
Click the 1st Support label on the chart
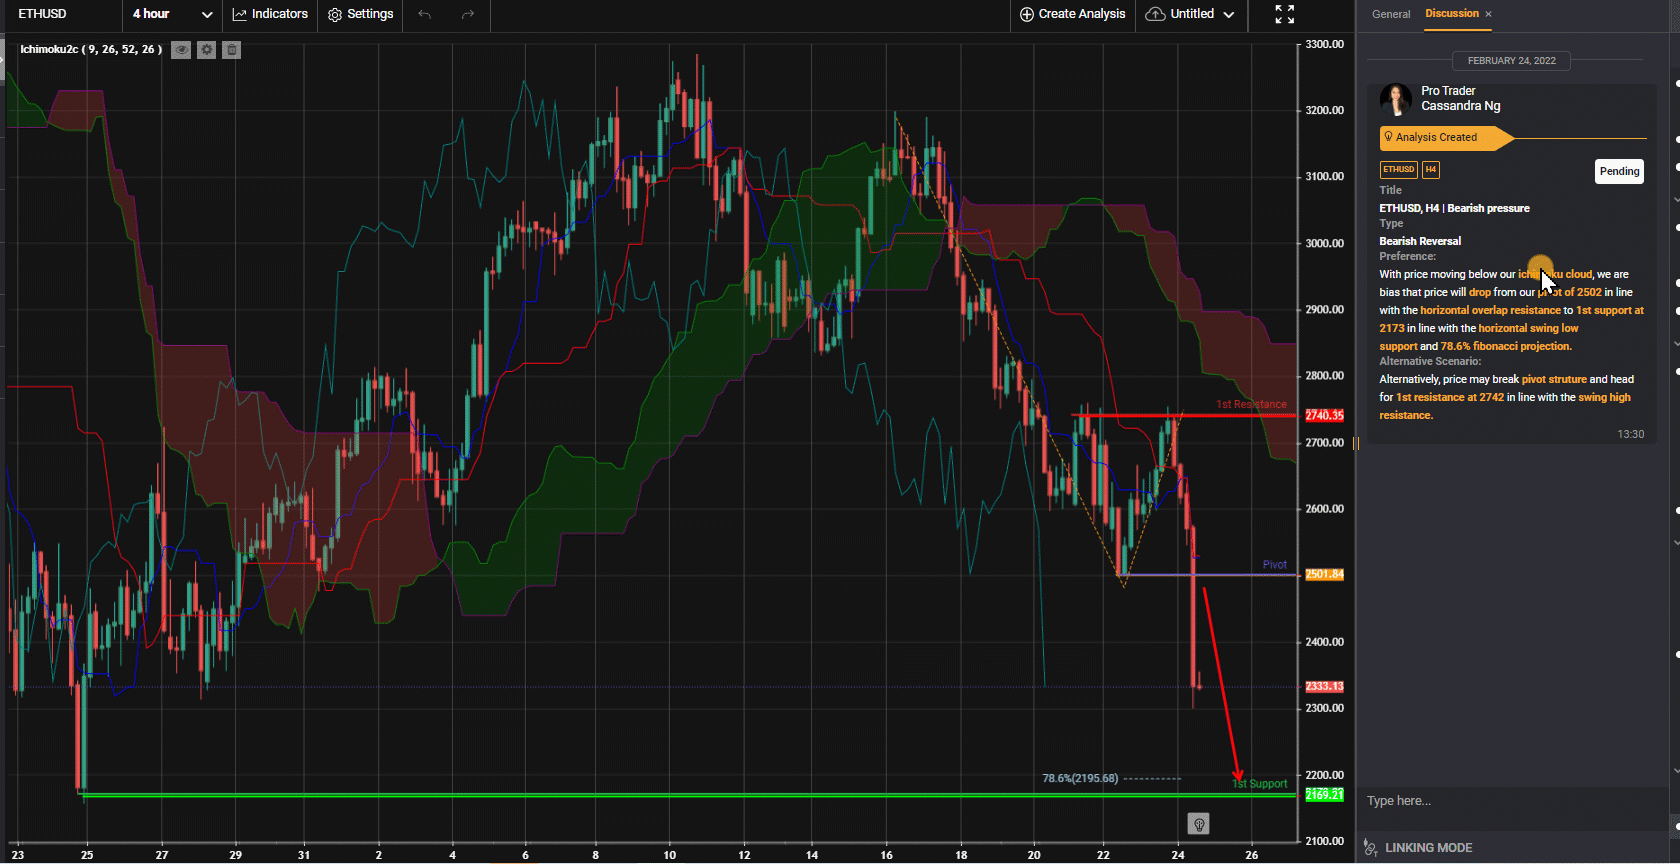(1260, 784)
